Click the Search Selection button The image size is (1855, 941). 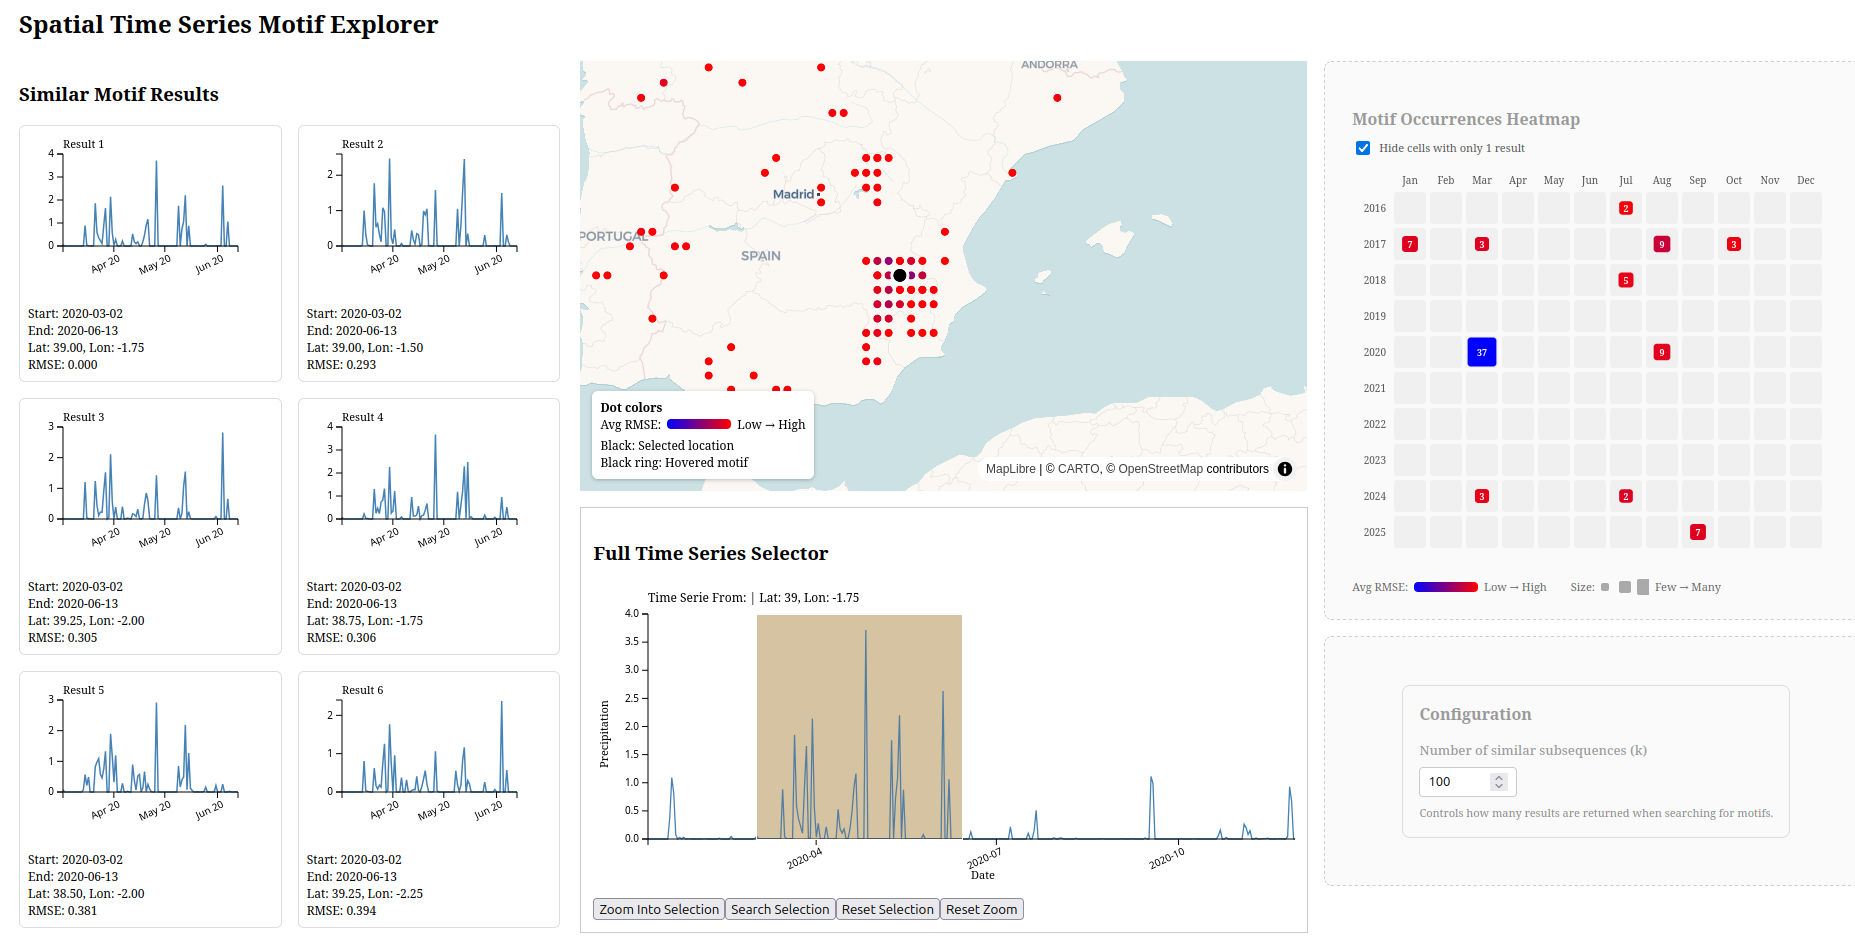pyautogui.click(x=780, y=909)
